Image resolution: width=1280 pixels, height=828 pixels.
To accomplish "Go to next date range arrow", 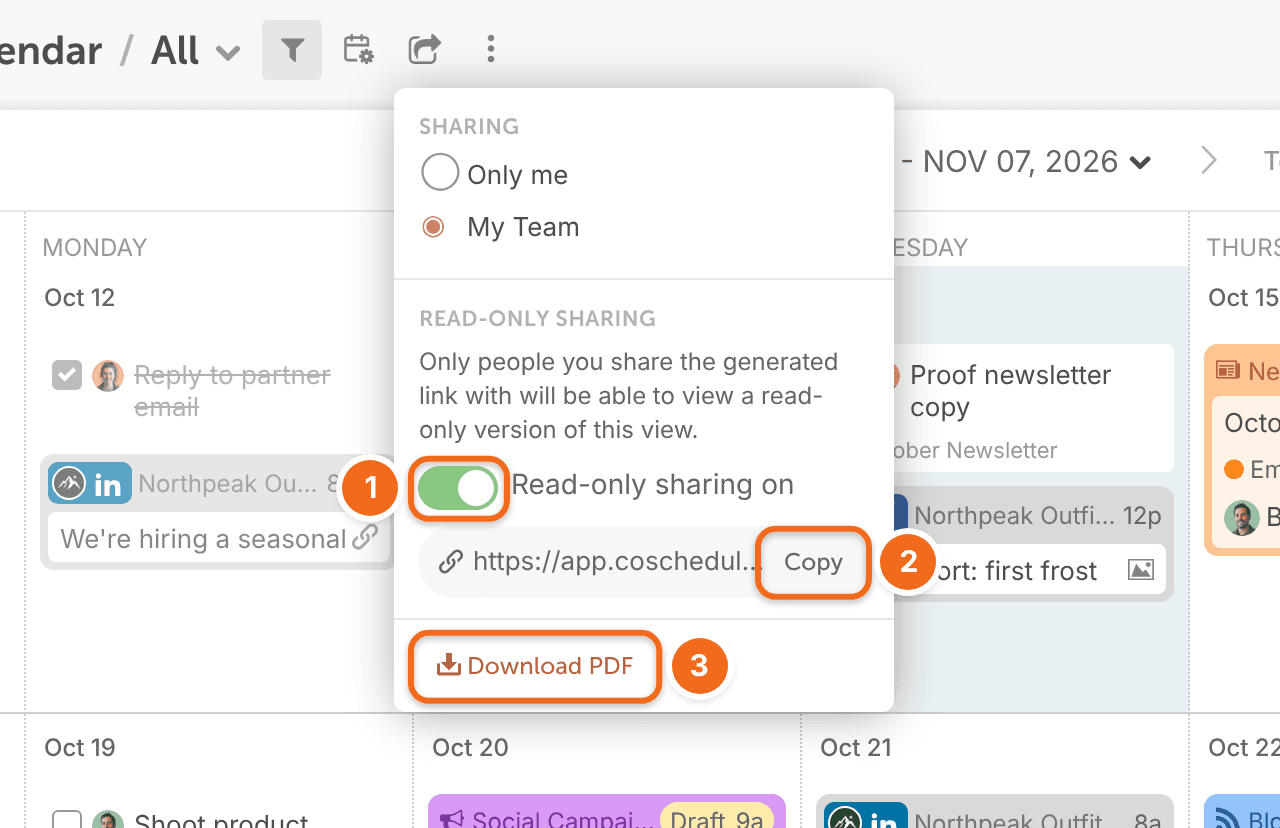I will point(1208,161).
